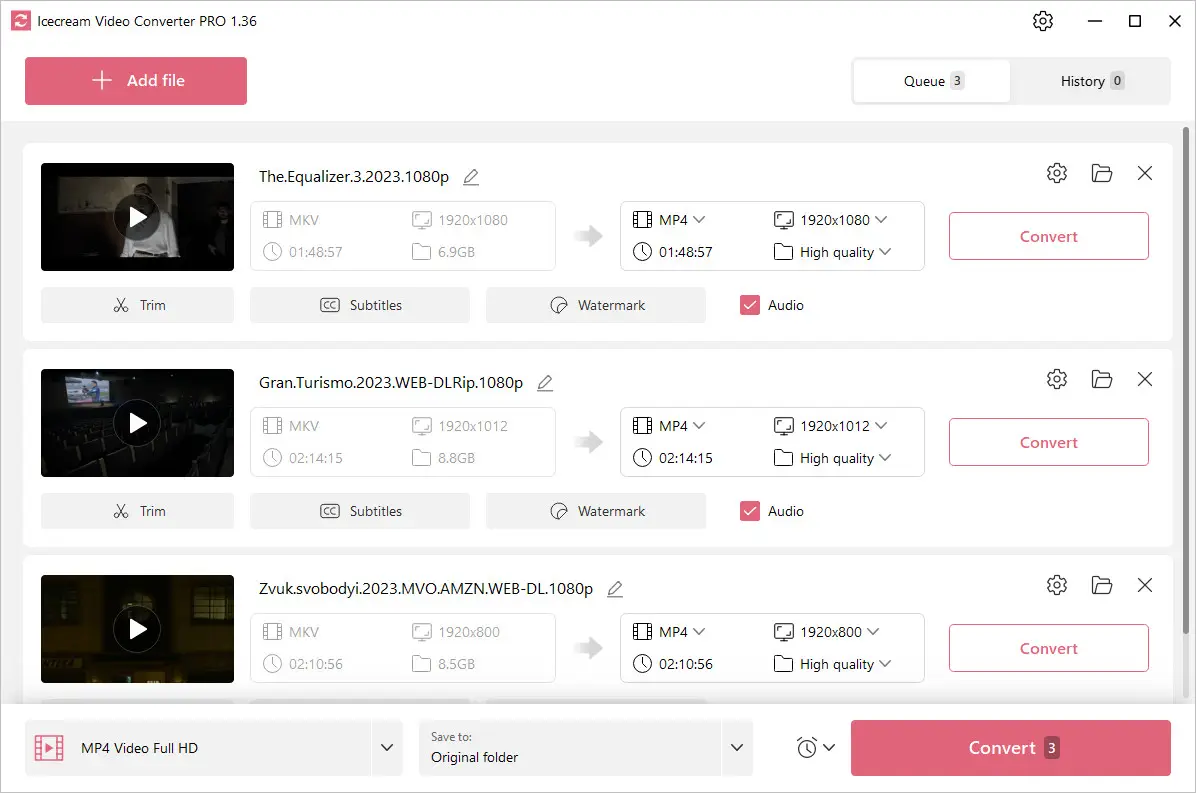
Task: Open the Save to folder dropdown arrow
Action: (737, 747)
